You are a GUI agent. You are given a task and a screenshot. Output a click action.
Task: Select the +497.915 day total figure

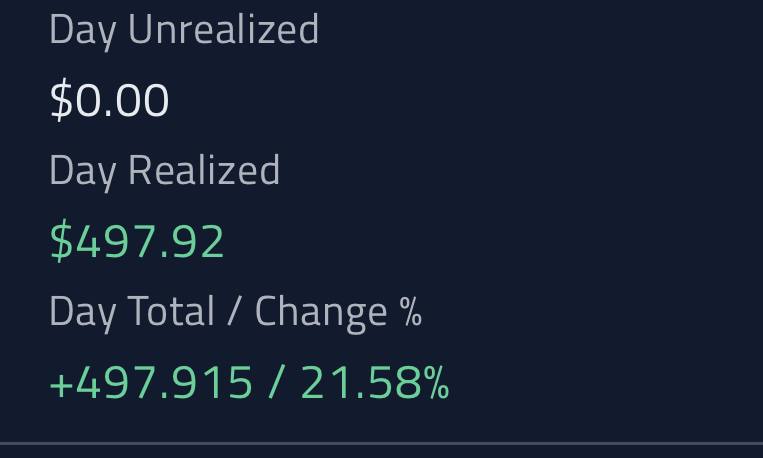click(x=151, y=383)
